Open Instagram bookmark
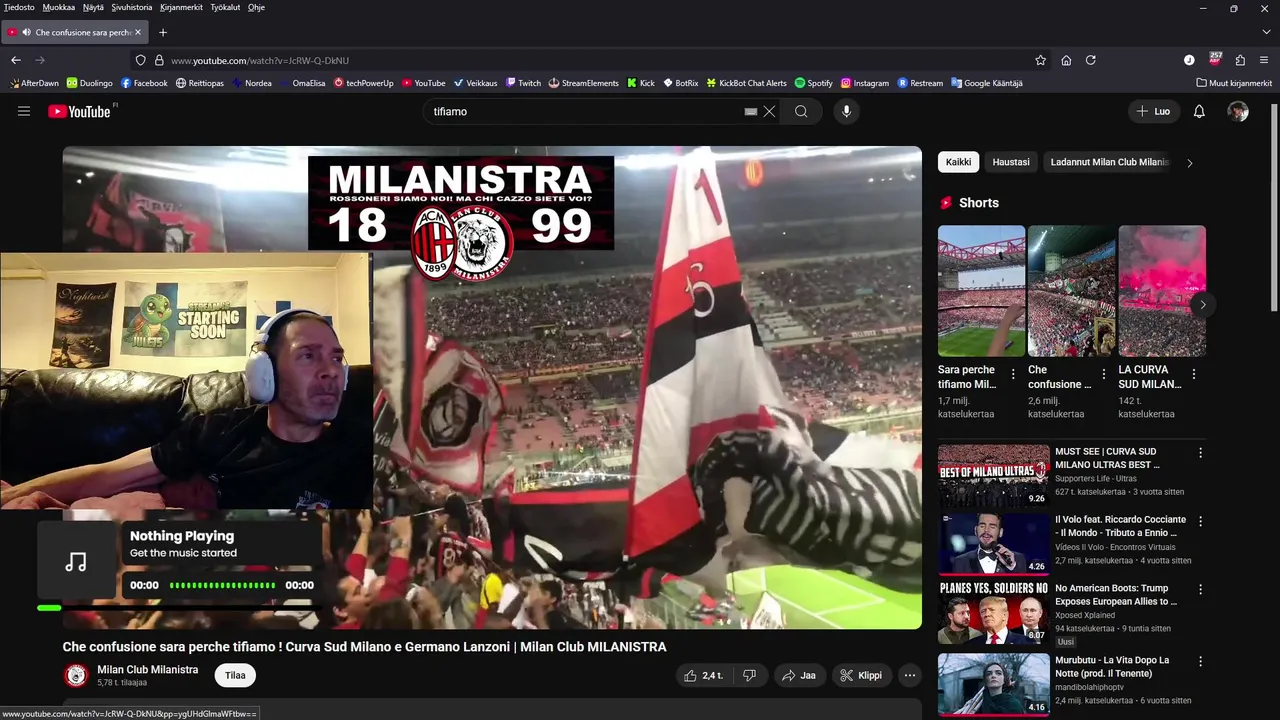 pyautogui.click(x=865, y=83)
